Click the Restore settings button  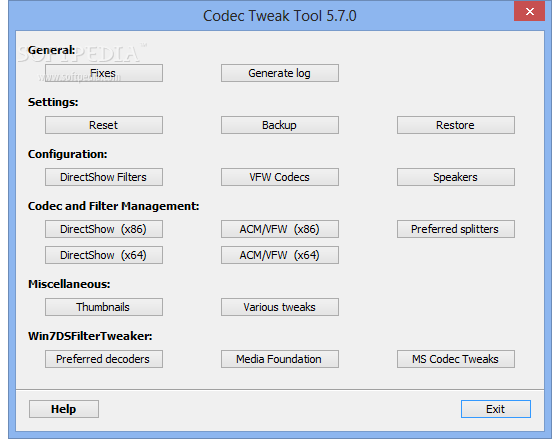tap(456, 125)
